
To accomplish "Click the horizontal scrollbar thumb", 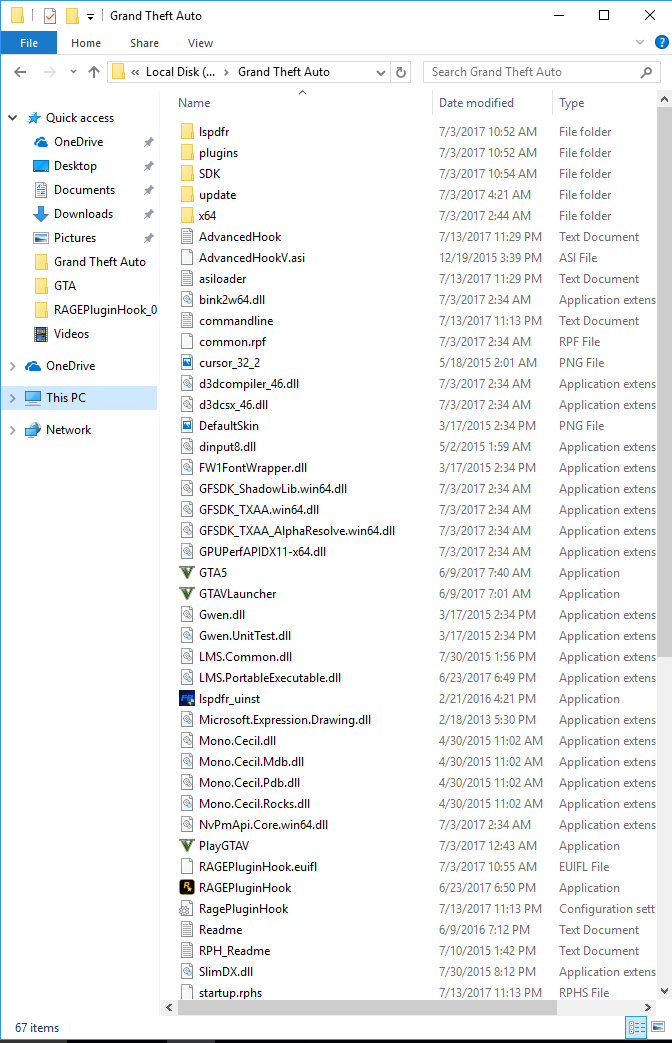I will 367,1007.
